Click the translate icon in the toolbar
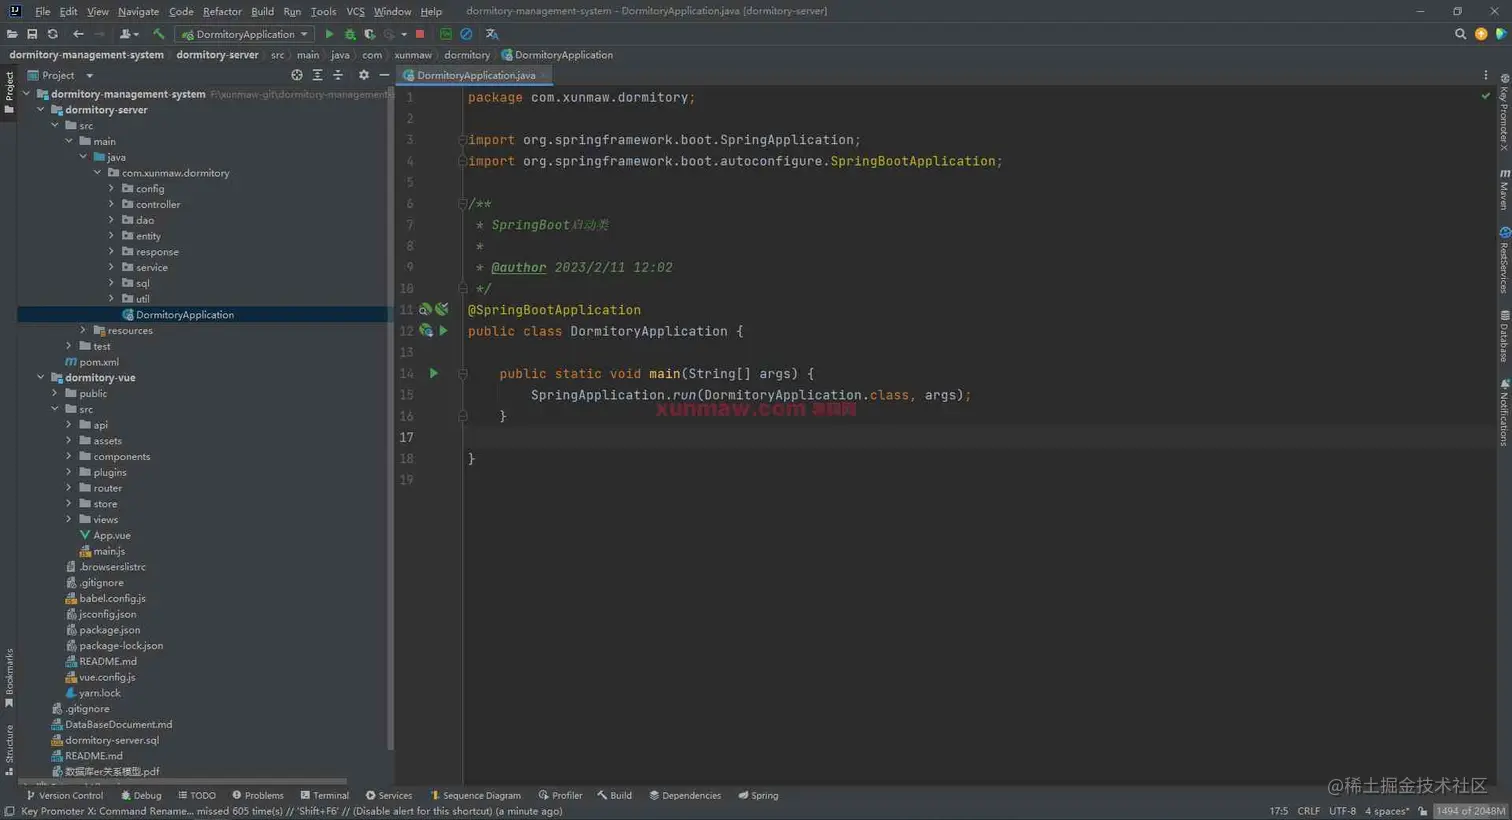1512x820 pixels. pos(492,34)
